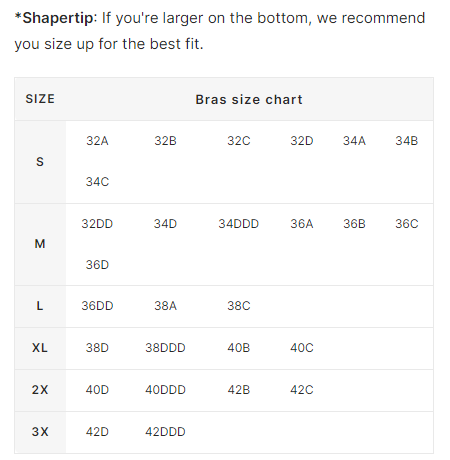Select the M size row label
The height and width of the screenshot is (460, 450).
(40, 244)
